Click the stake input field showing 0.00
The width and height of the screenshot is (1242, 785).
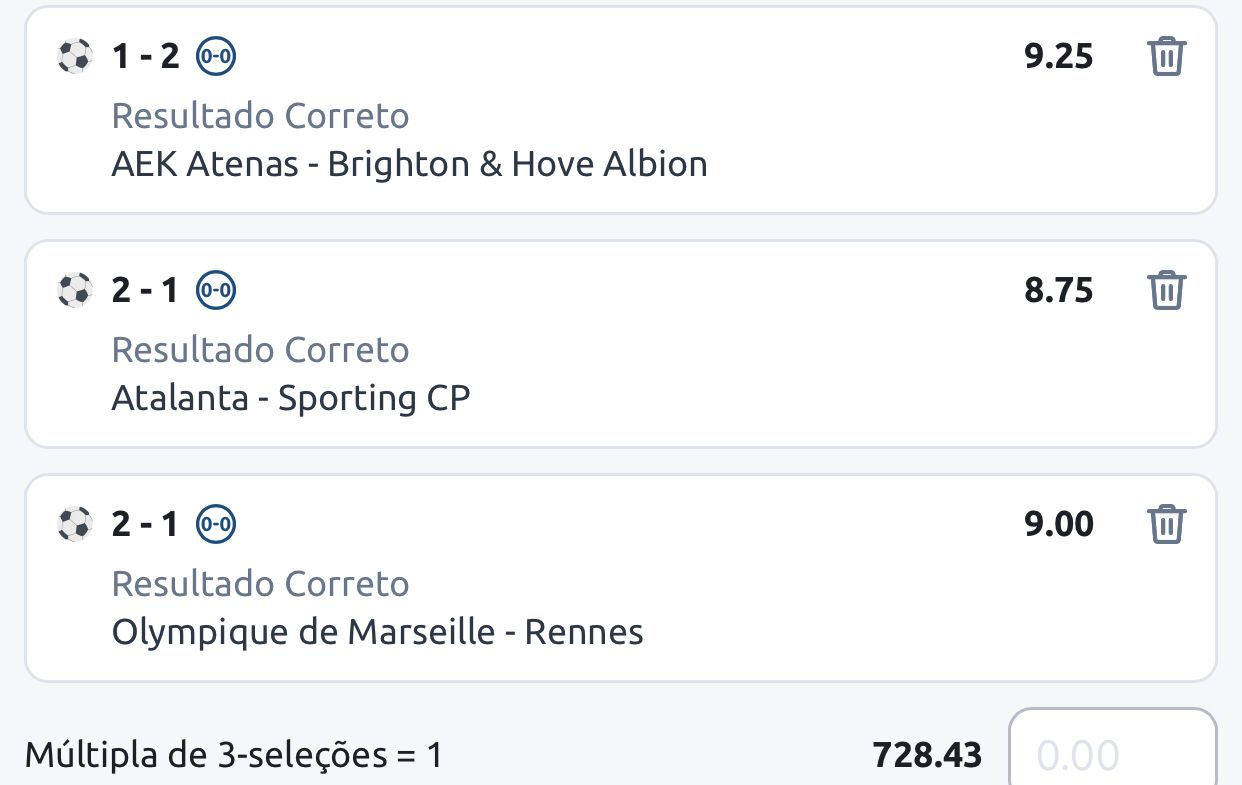pyautogui.click(x=1112, y=750)
